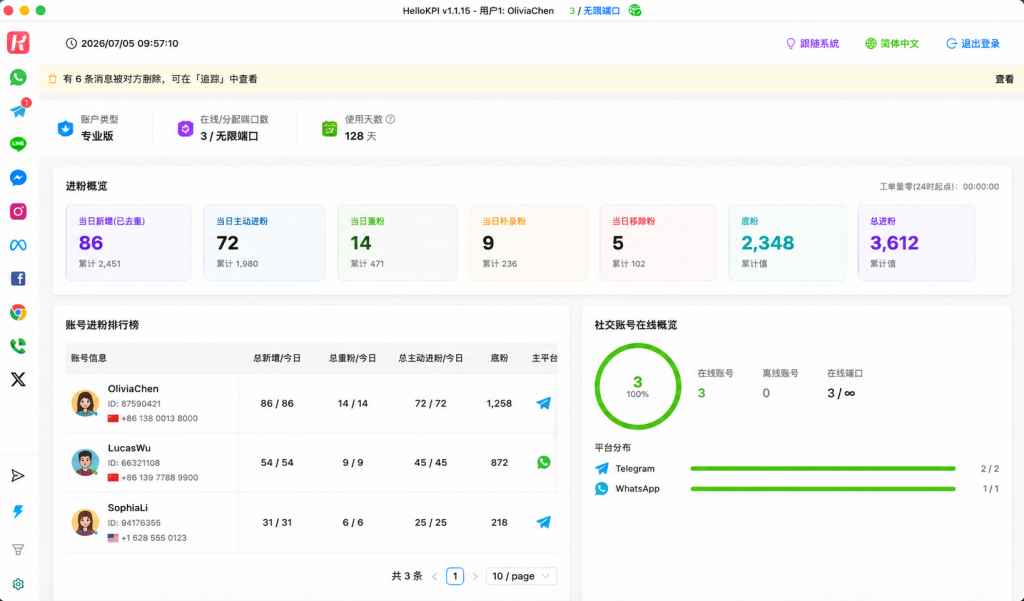Click the 工单重零(24时起点) time label

pos(939,187)
